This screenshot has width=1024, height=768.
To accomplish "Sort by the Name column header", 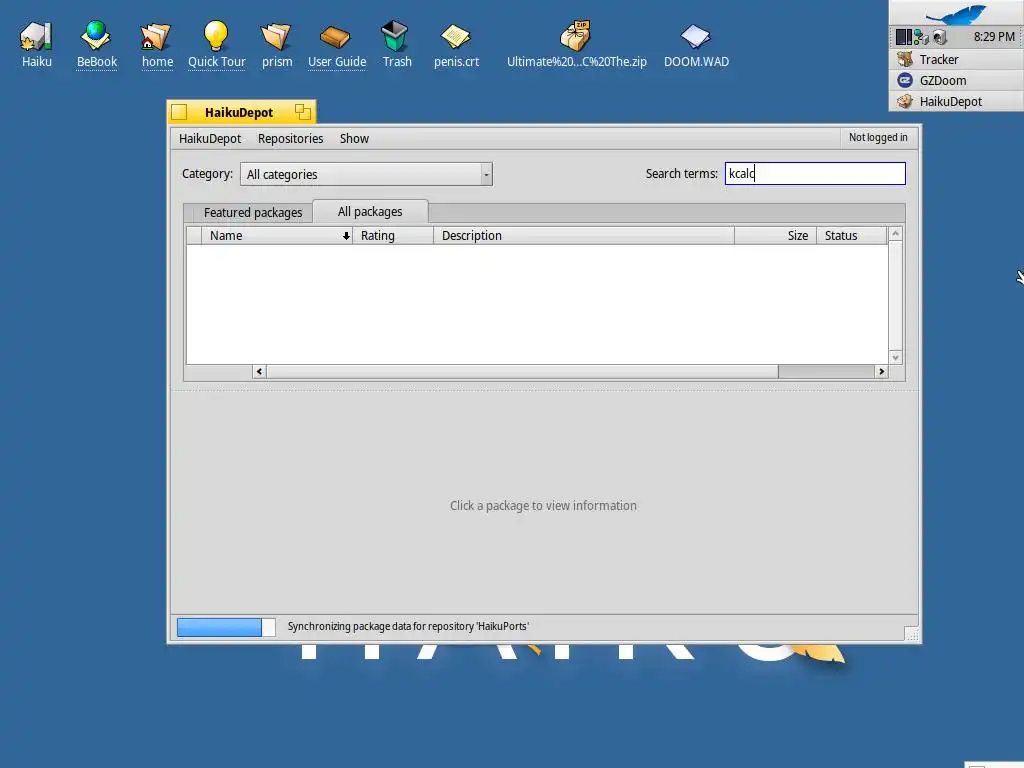I will tap(277, 236).
